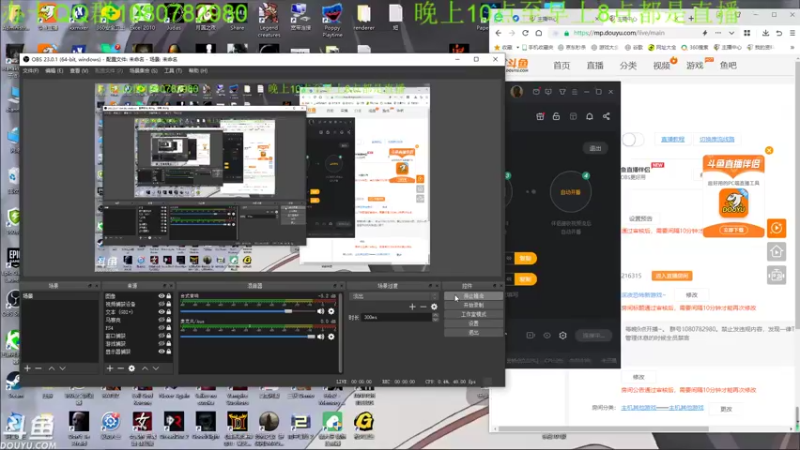800x450 pixels.
Task: Open the 编辑(E) menu in OBS
Action: tap(54, 70)
